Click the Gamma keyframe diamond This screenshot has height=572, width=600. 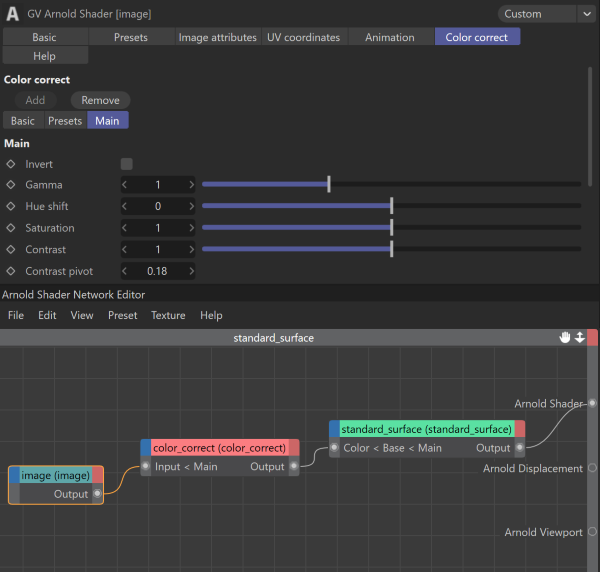[11, 185]
